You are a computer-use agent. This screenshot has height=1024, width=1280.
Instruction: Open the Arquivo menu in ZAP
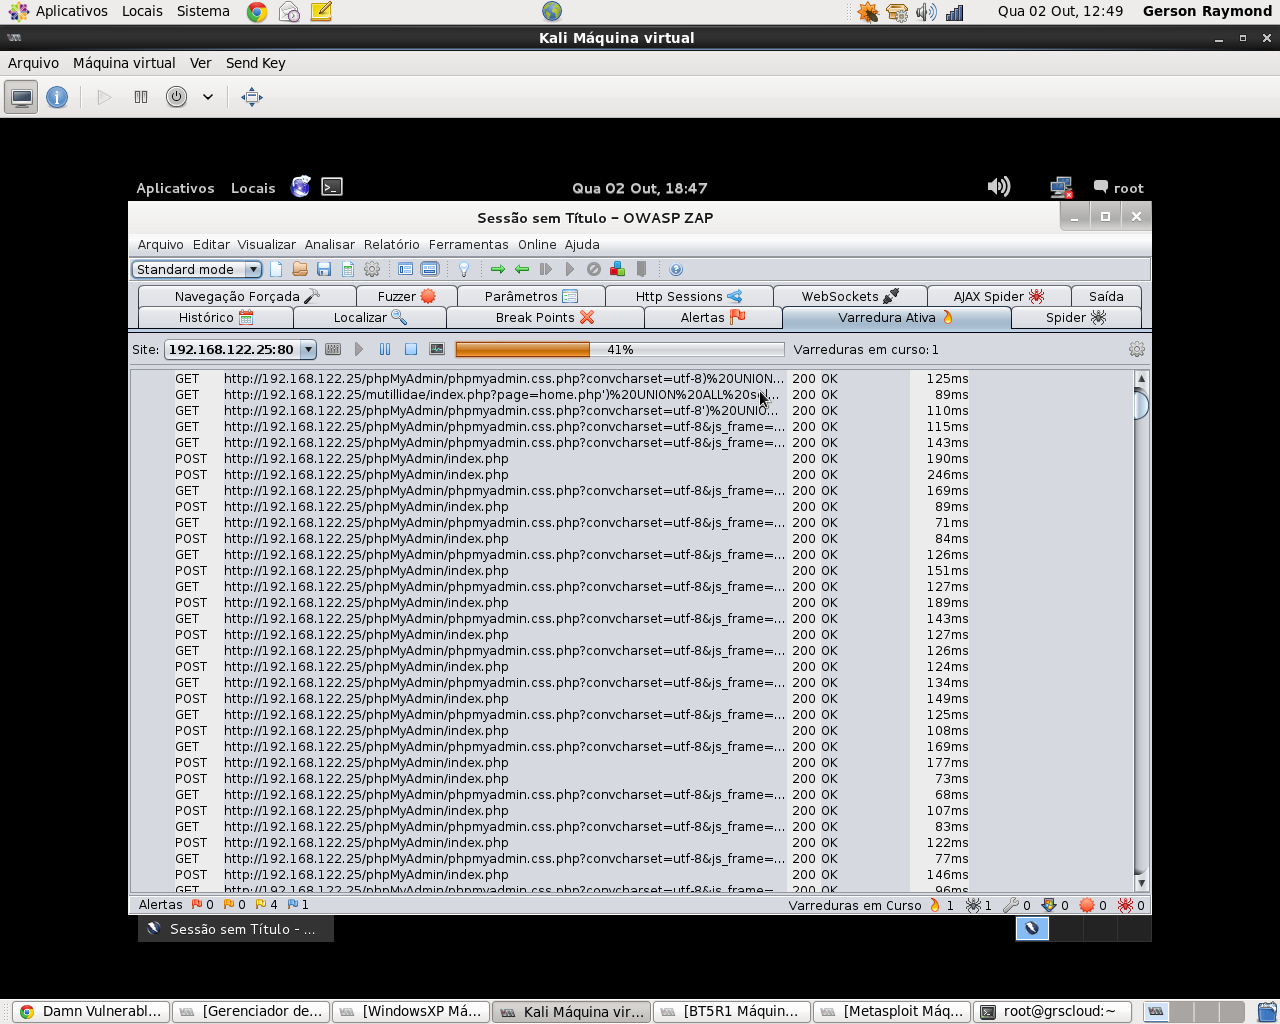coord(161,244)
